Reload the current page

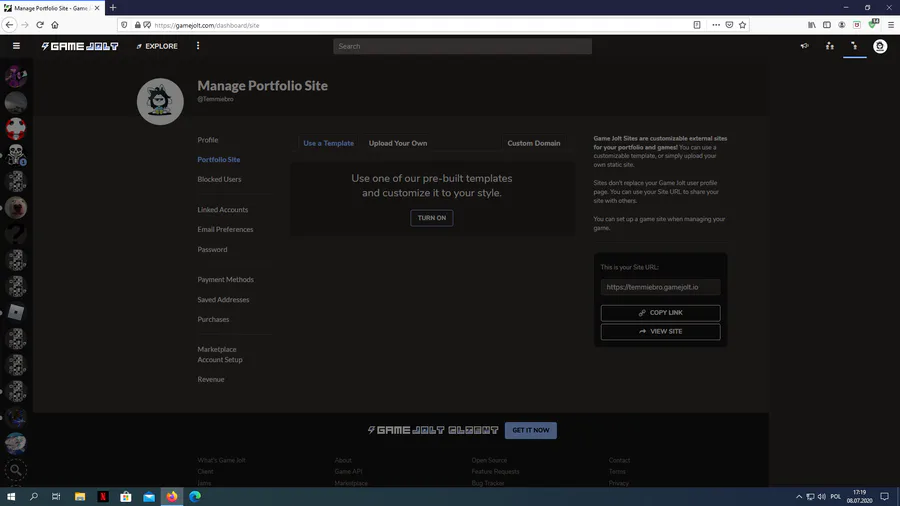[40, 25]
